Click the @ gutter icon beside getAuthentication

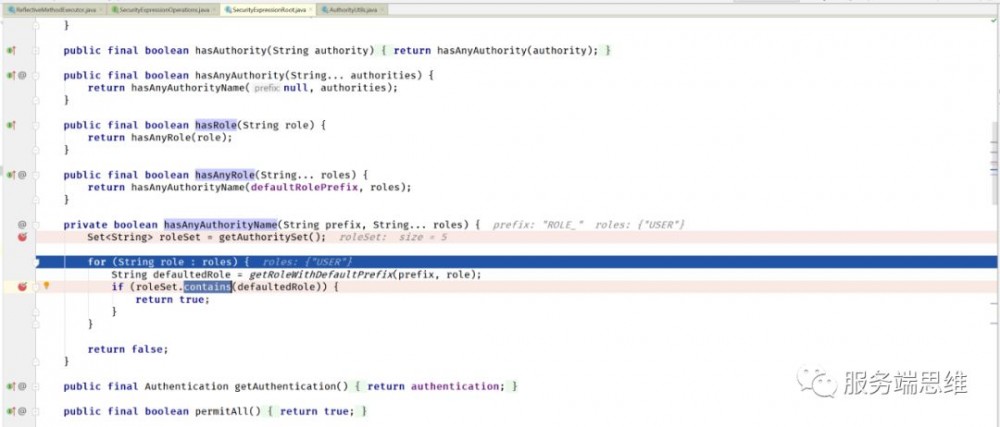(22, 386)
